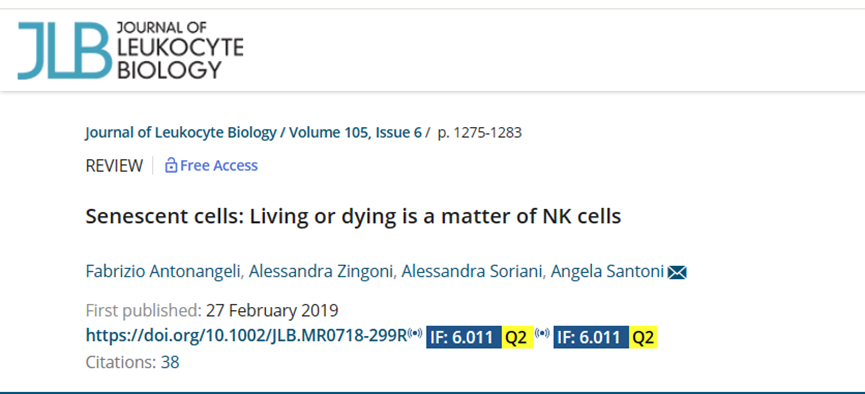Go to Volume 105, Issue 6
The image size is (865, 394).
pos(355,133)
